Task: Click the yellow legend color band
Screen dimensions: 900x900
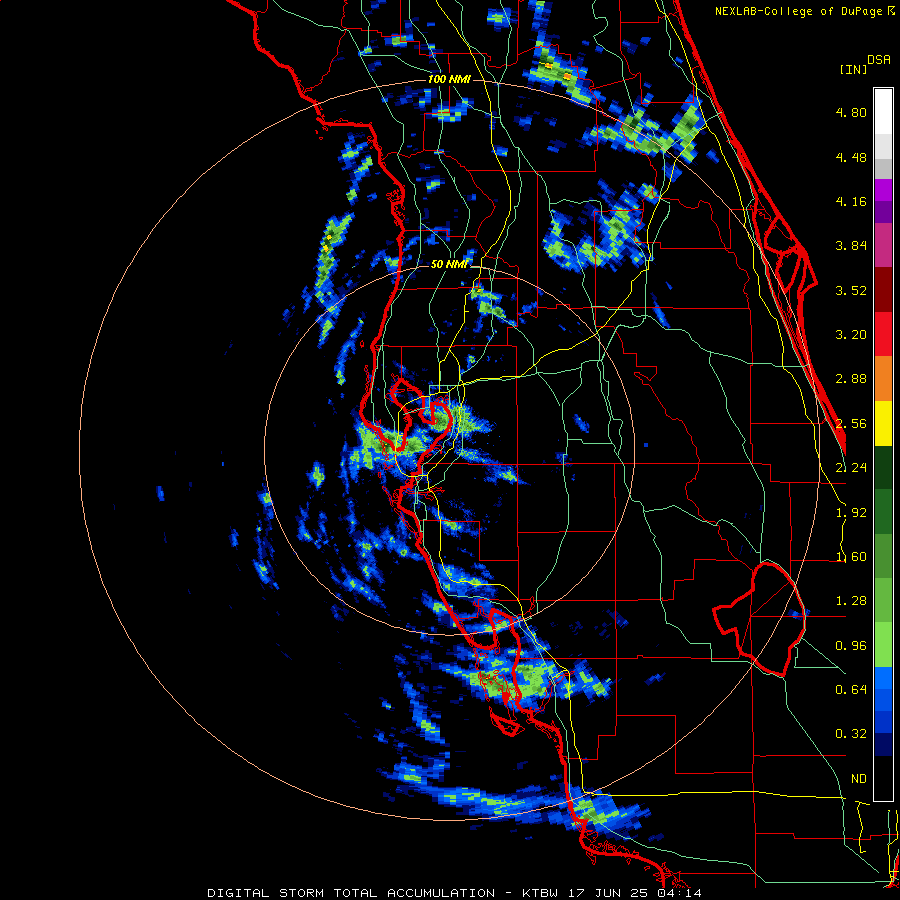Action: pos(883,423)
